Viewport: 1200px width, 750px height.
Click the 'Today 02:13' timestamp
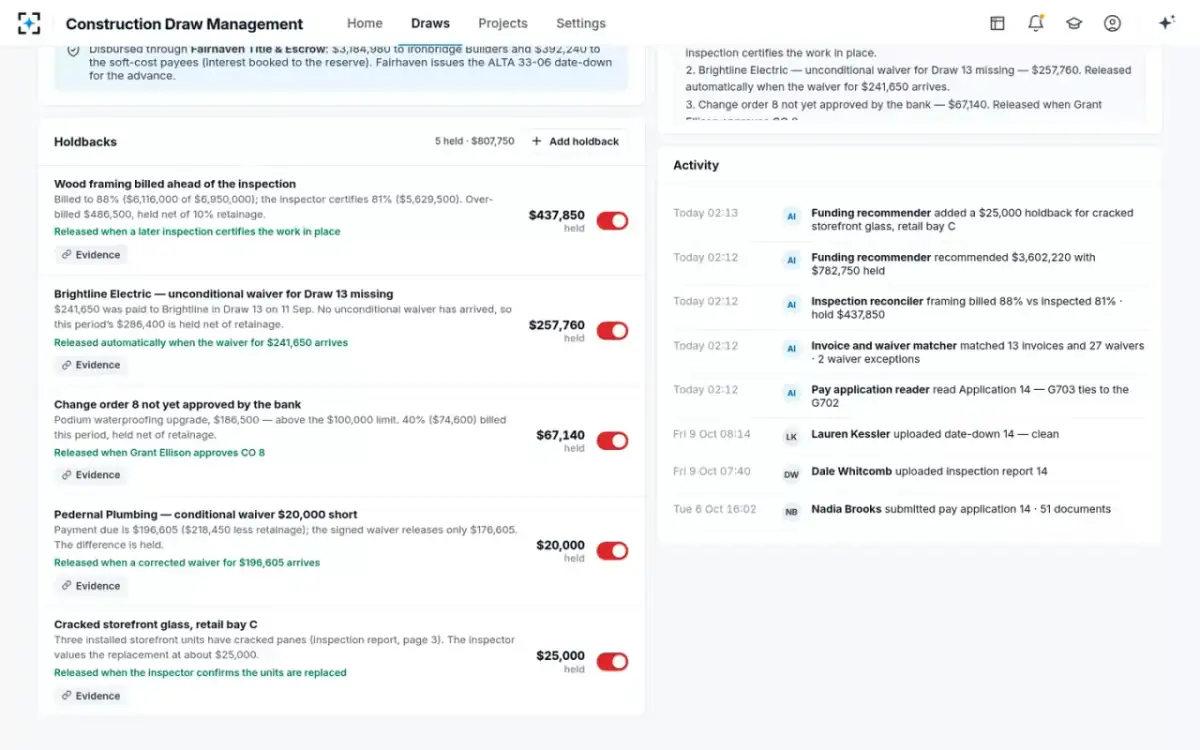(x=706, y=213)
